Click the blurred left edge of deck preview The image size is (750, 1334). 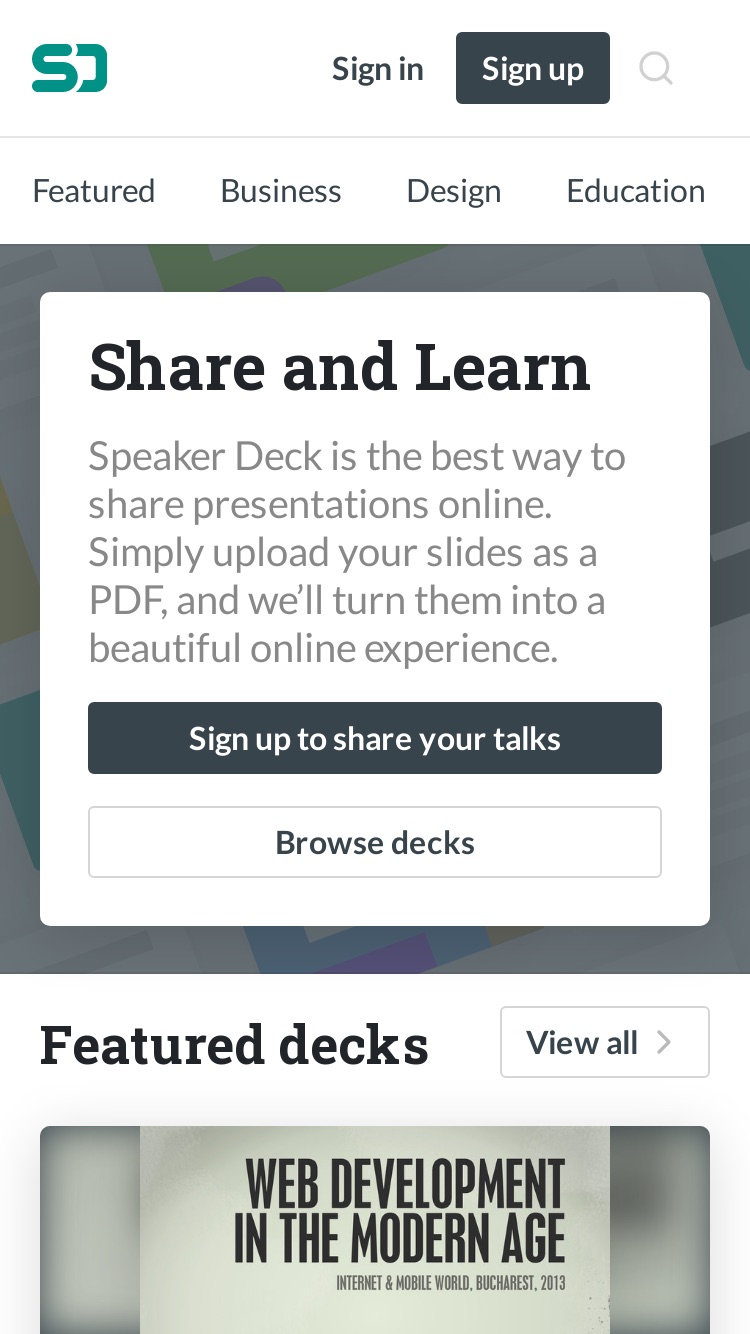tap(90, 1230)
